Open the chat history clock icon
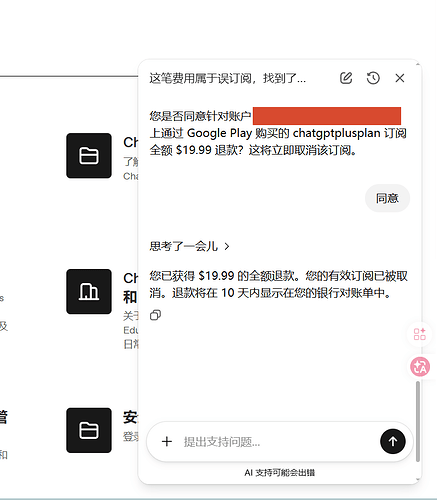 [x=373, y=78]
